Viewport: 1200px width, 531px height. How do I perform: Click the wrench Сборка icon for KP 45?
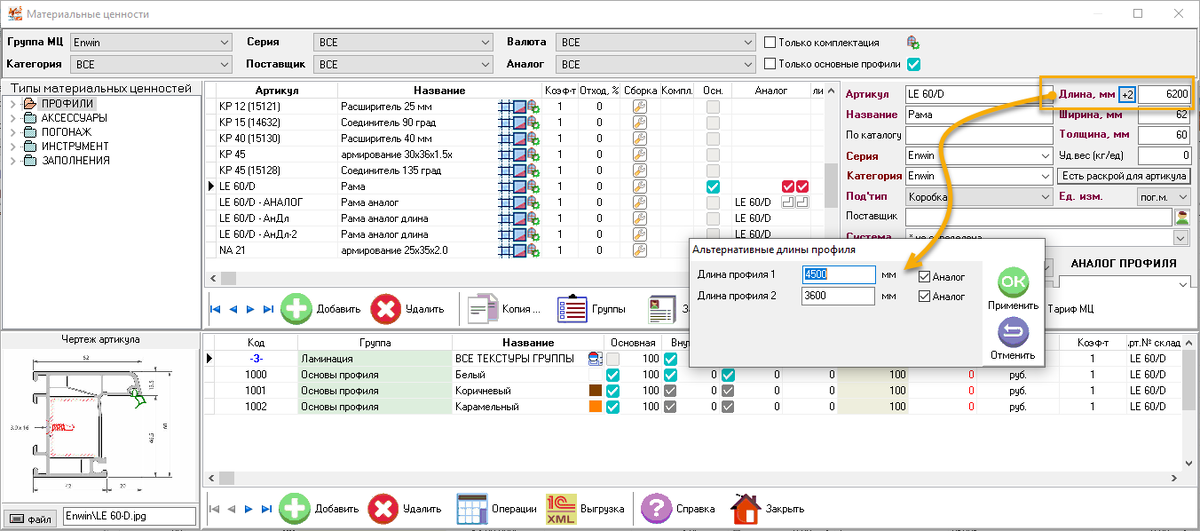pos(641,154)
